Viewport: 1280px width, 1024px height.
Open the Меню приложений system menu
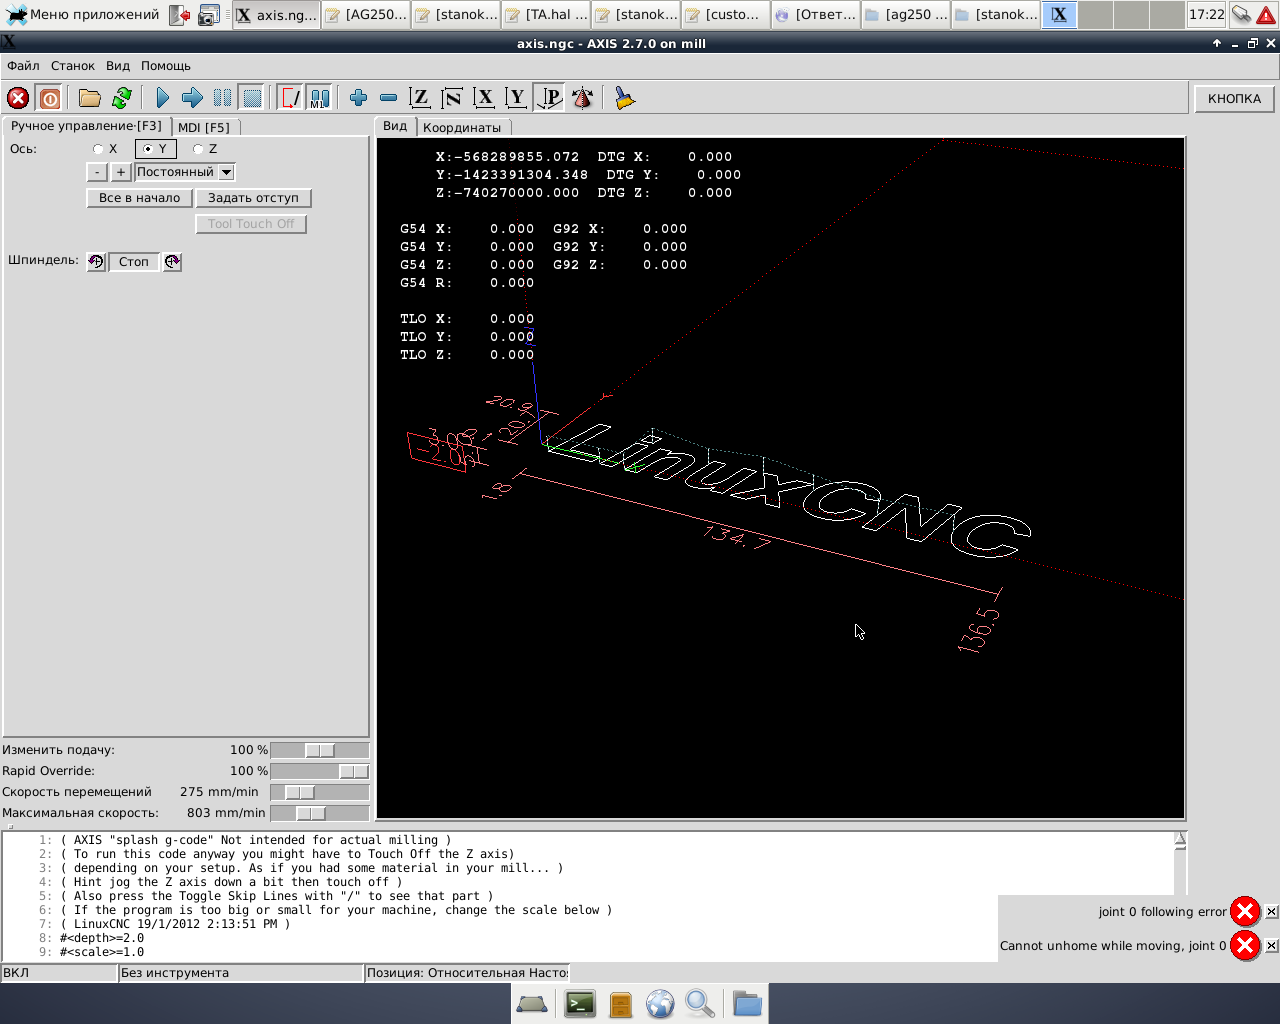click(x=83, y=15)
